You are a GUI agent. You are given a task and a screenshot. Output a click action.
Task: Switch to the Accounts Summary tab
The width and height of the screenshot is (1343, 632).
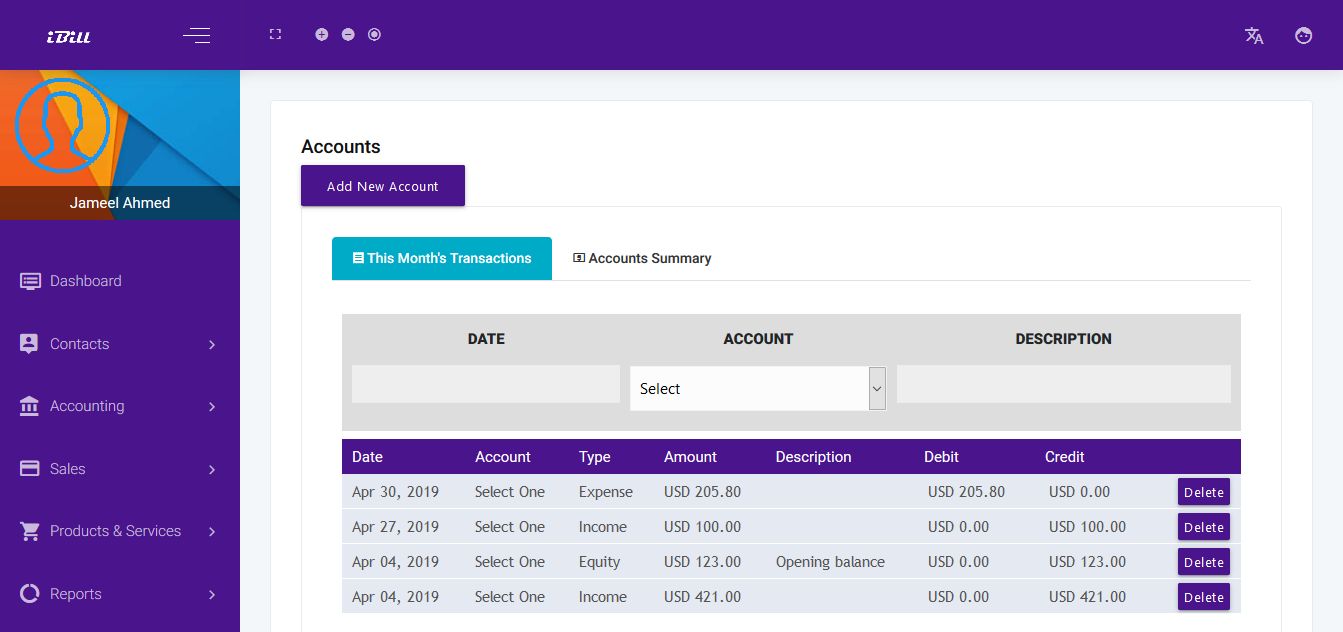pos(642,258)
